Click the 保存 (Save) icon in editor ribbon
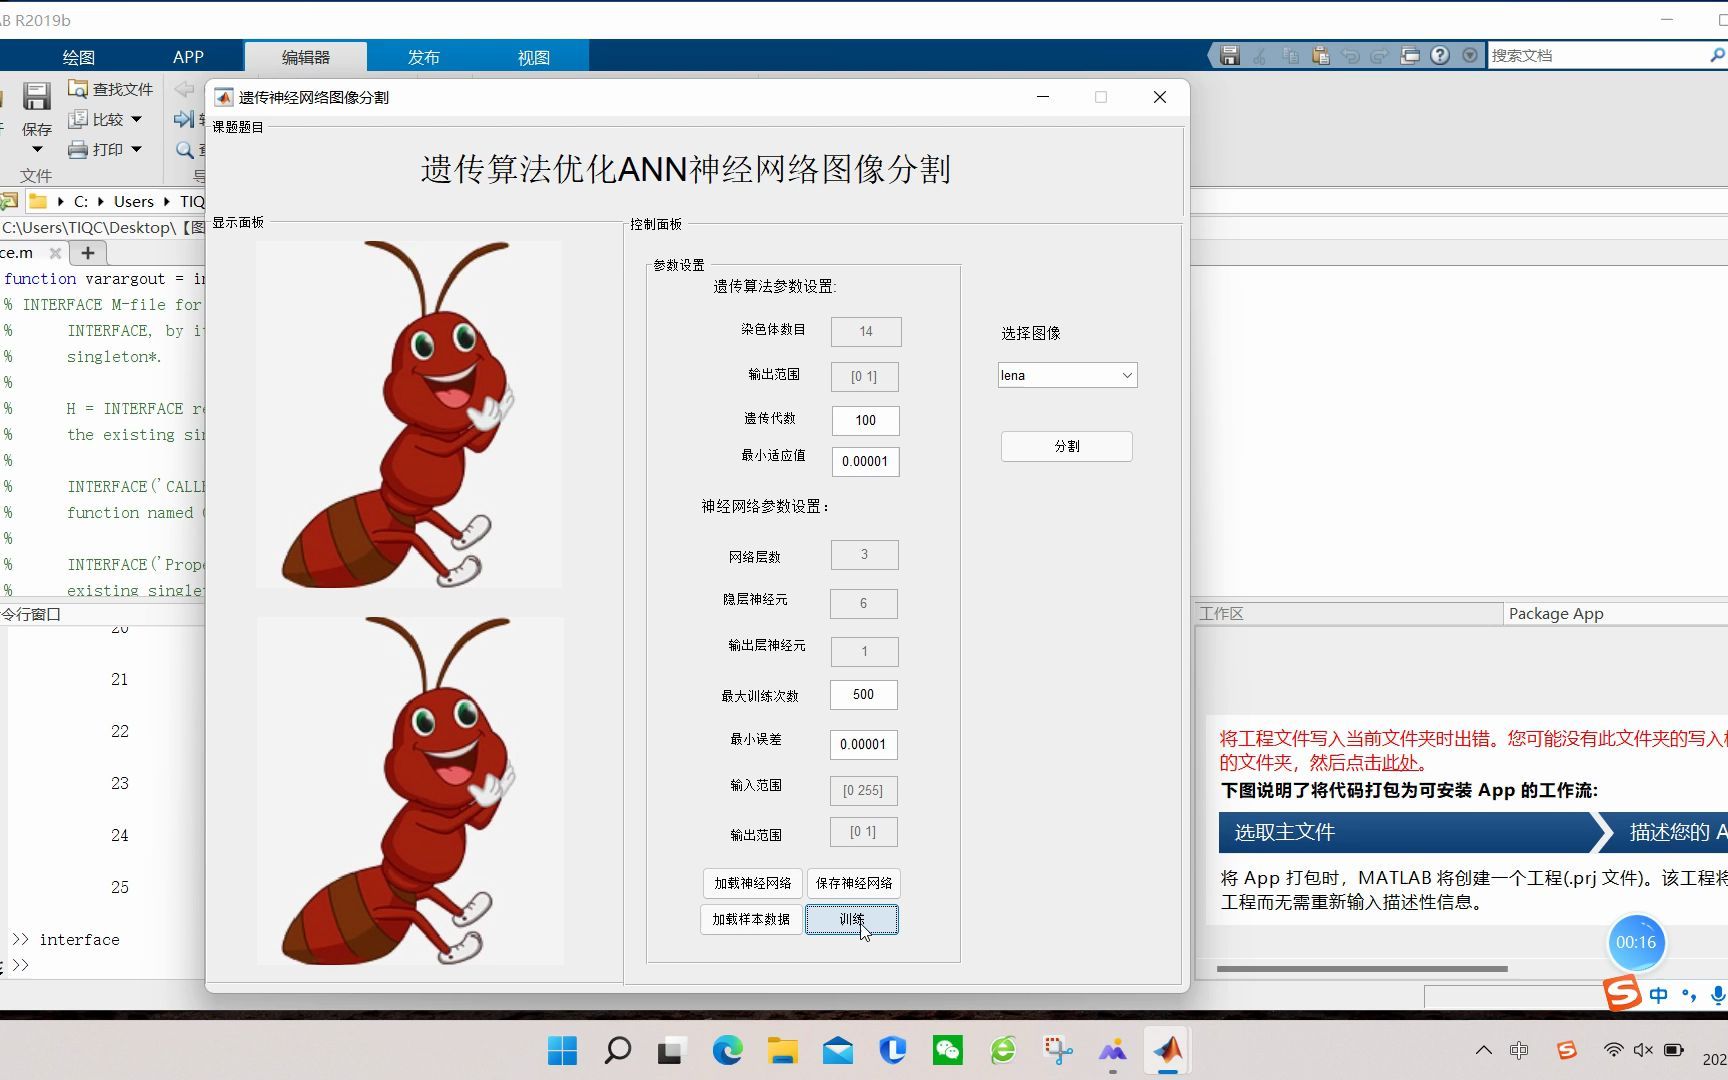The image size is (1728, 1080). coord(36,96)
